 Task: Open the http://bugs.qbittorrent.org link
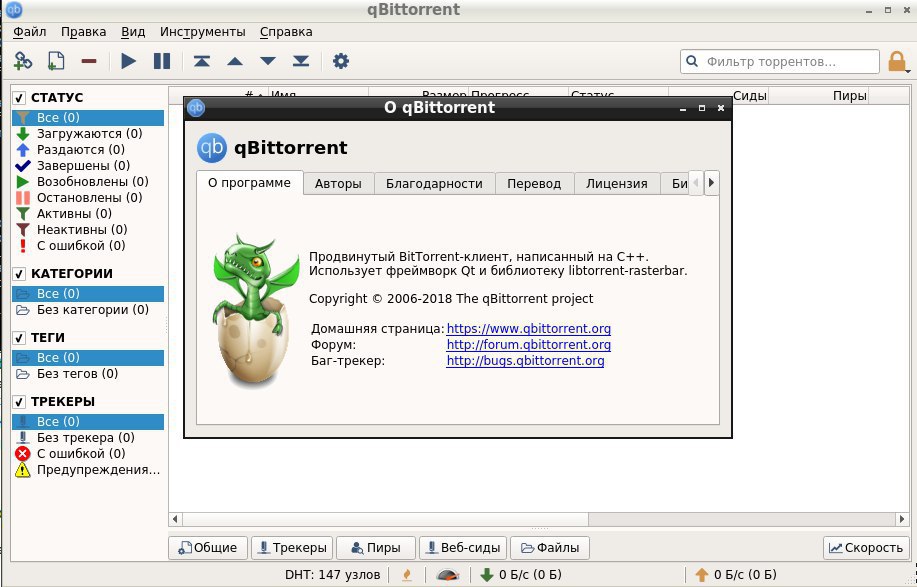pyautogui.click(x=525, y=360)
